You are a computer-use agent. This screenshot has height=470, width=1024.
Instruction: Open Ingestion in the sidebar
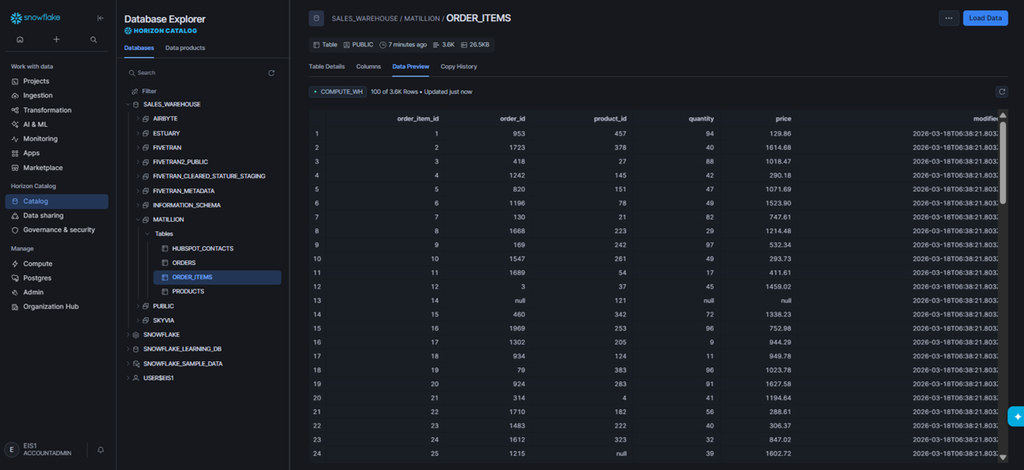(57, 95)
